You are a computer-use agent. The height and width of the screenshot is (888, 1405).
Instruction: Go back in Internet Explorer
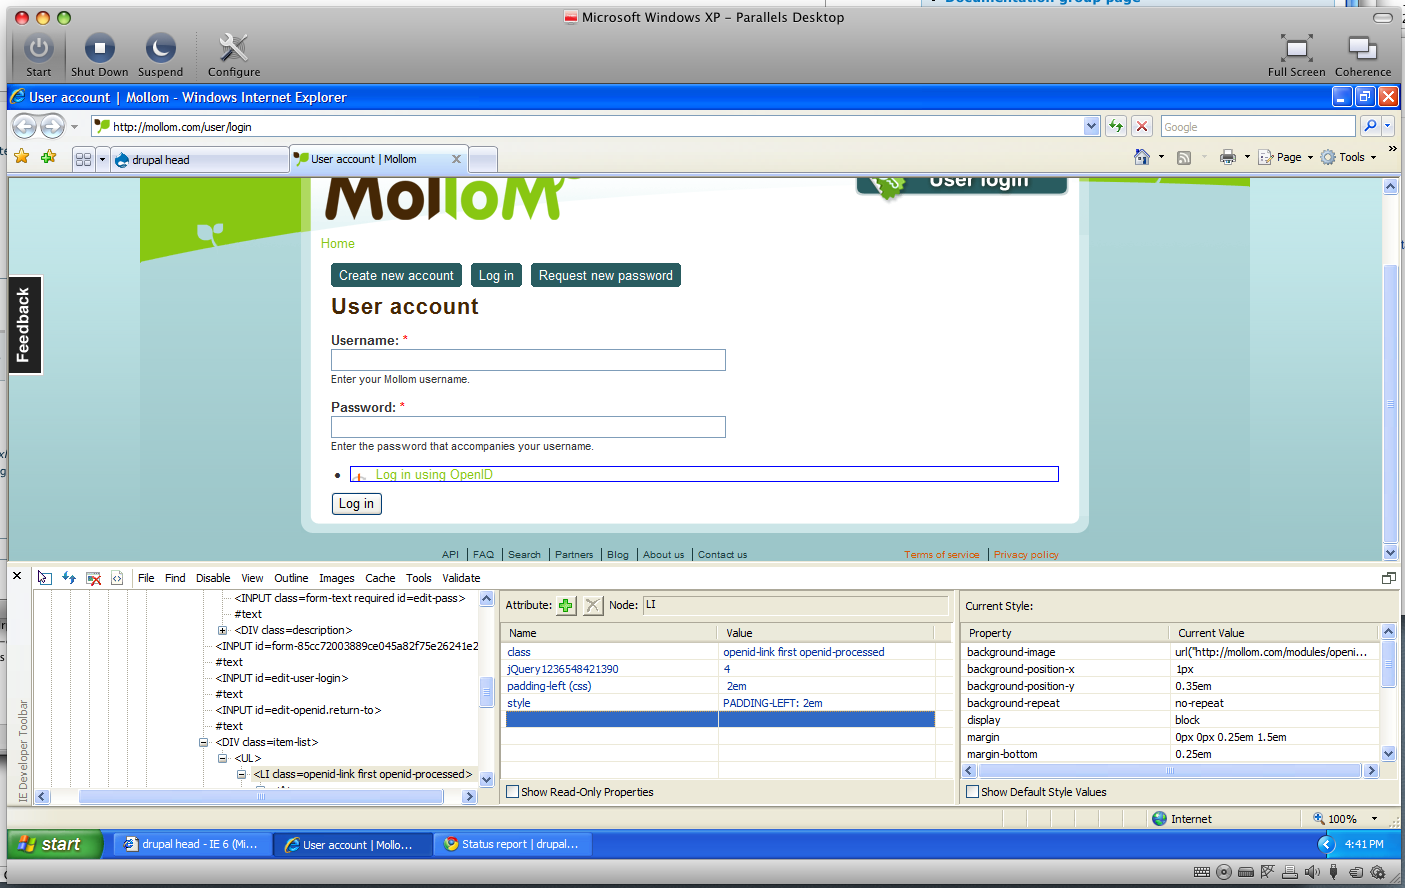click(x=25, y=126)
